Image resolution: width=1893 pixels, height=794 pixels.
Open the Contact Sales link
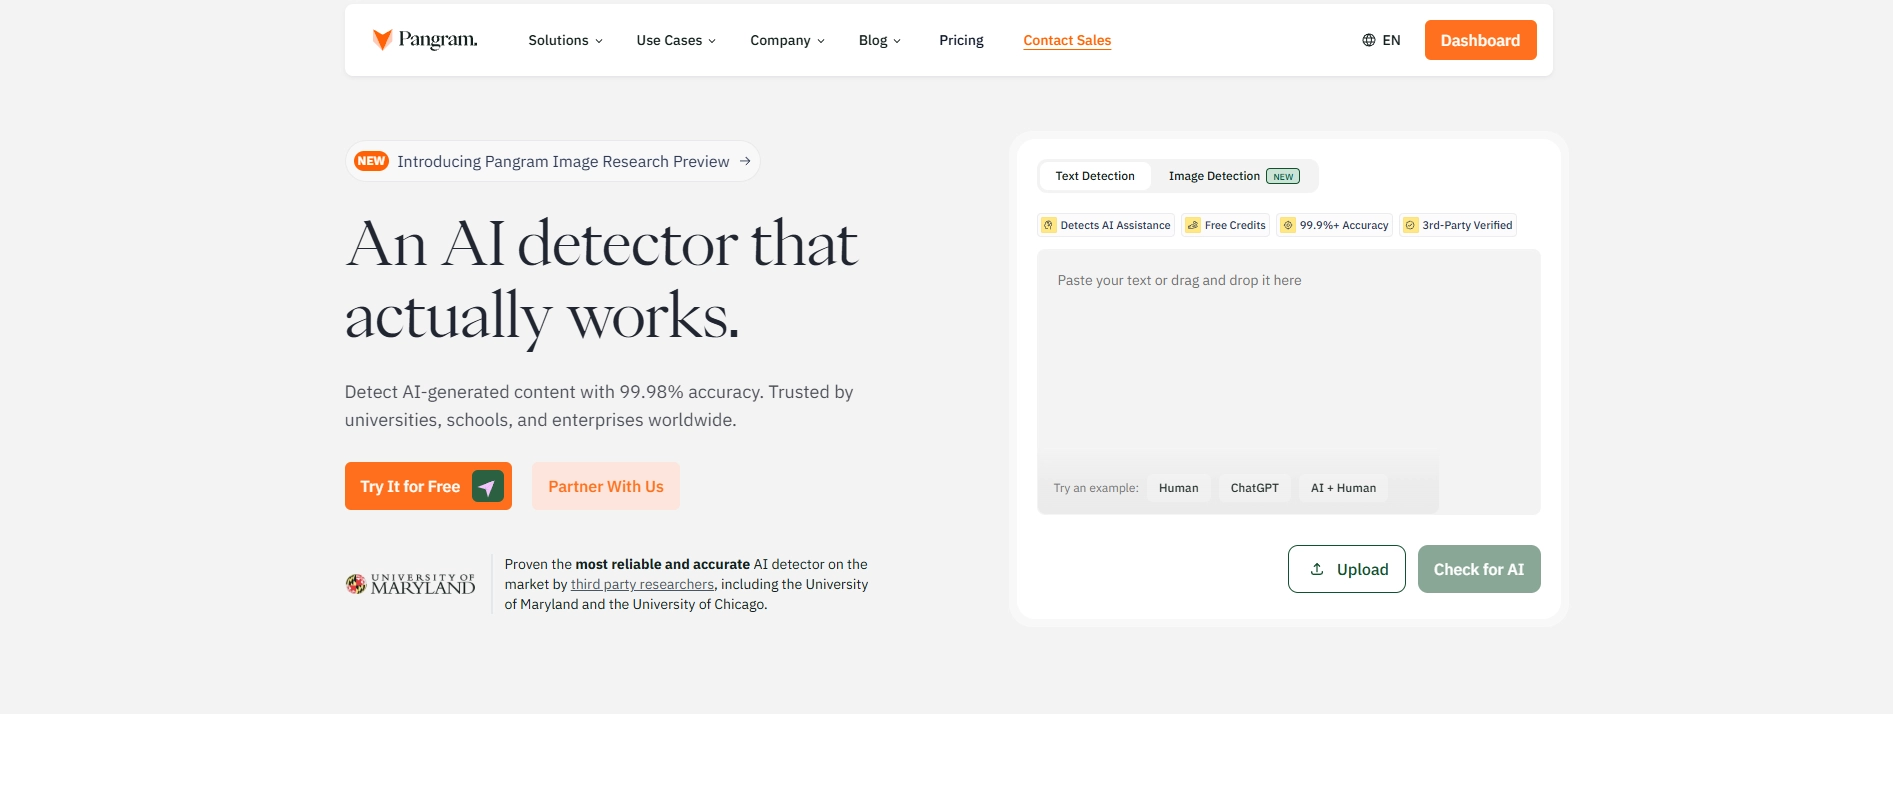[x=1067, y=40]
